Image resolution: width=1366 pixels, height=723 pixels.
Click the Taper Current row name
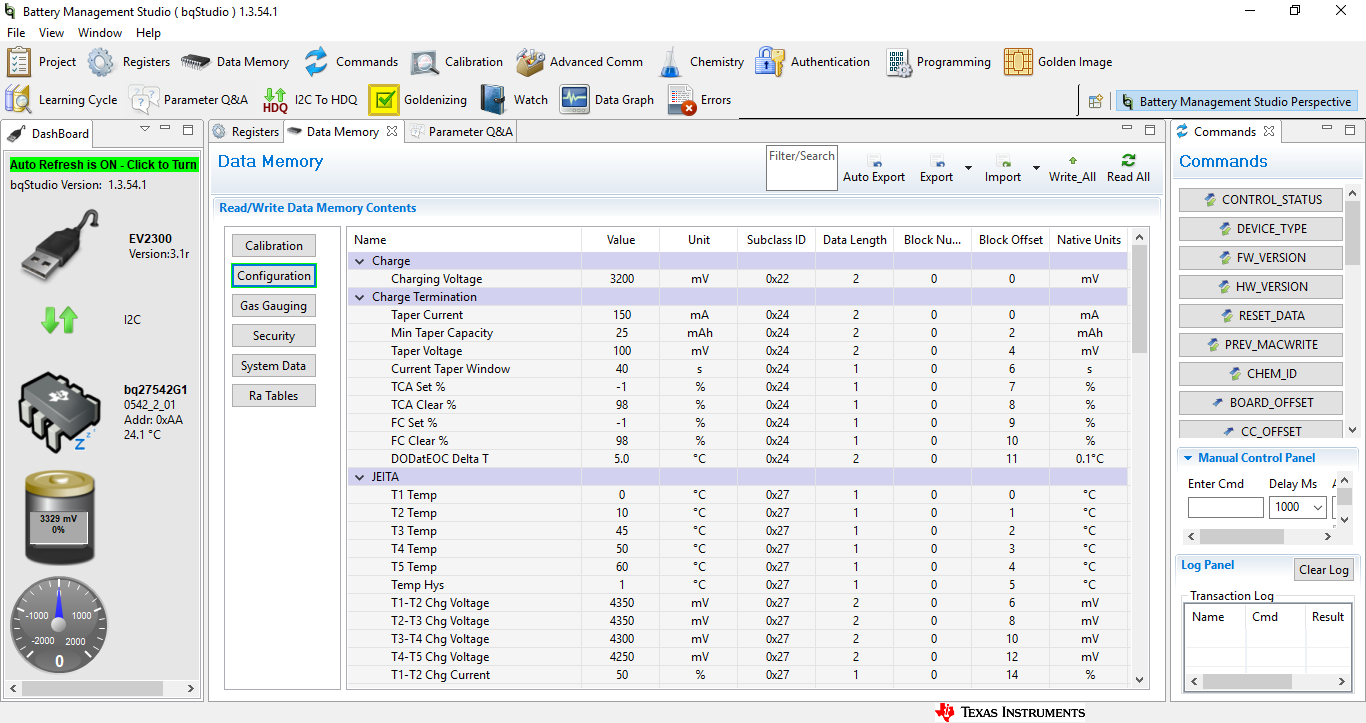(427, 315)
